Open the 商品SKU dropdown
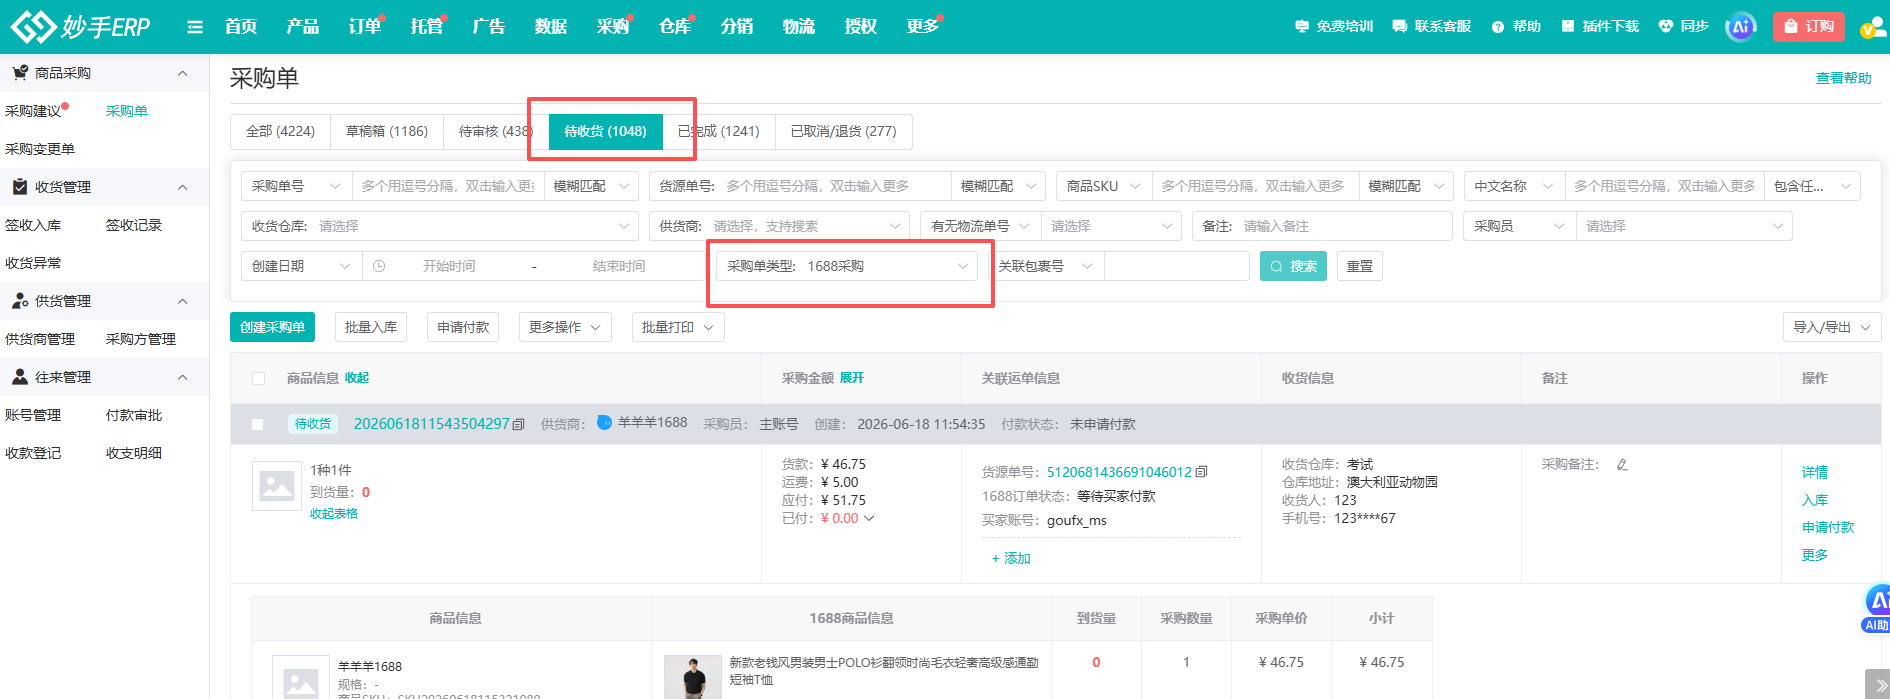Image resolution: width=1890 pixels, height=699 pixels. [x=1104, y=186]
